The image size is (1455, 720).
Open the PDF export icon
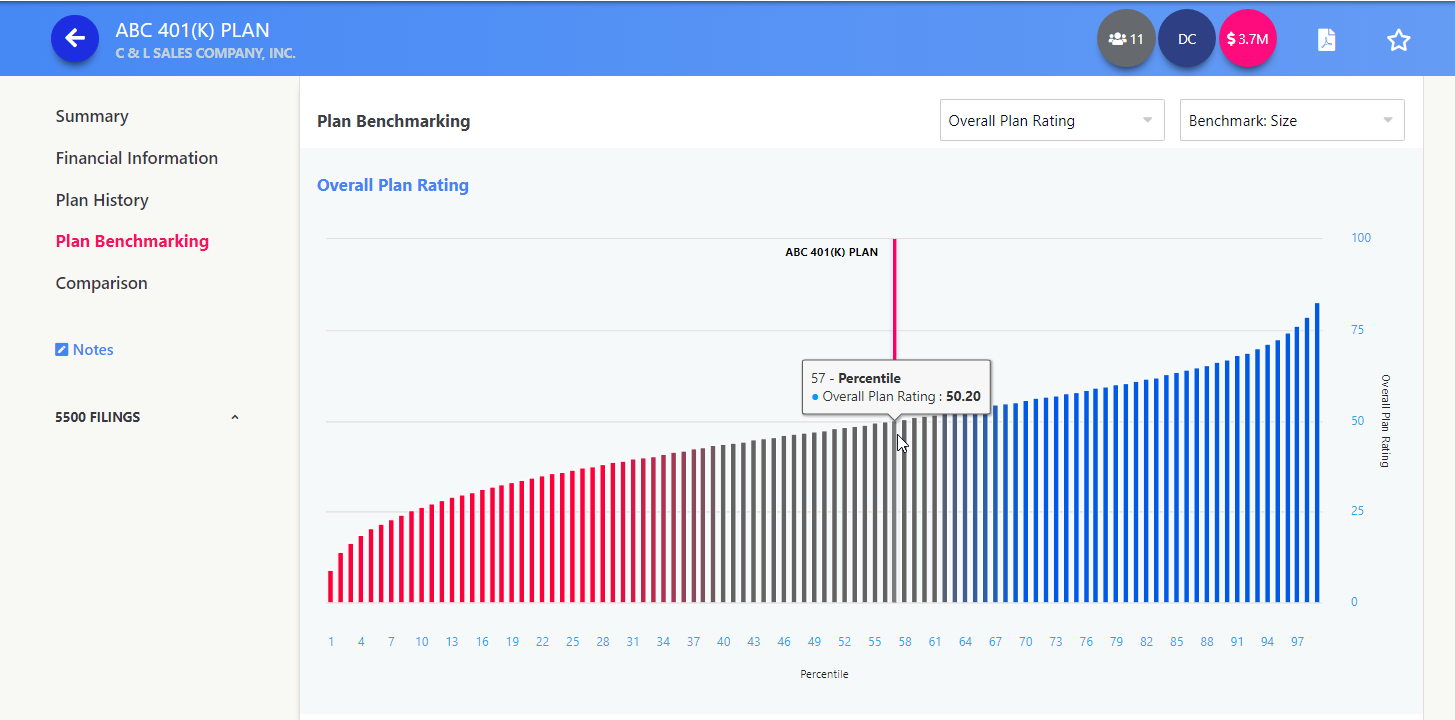pos(1326,40)
